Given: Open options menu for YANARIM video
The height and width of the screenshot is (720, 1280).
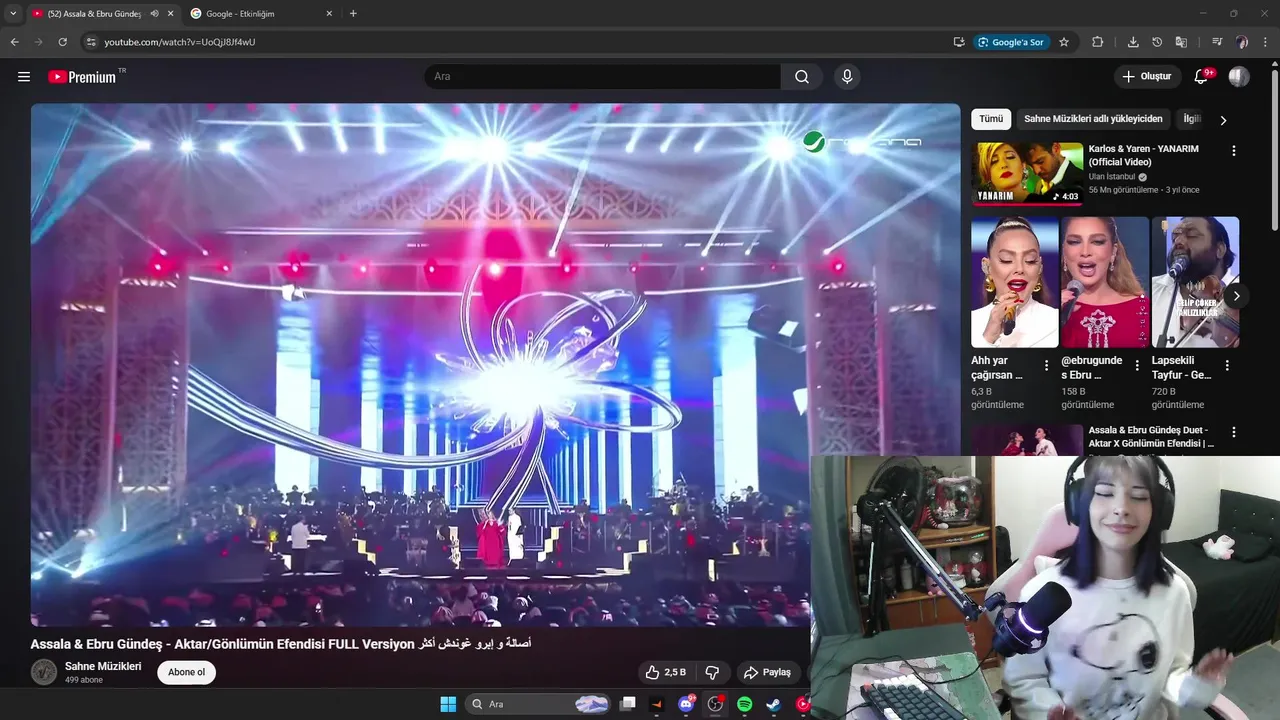Looking at the screenshot, I should [1233, 151].
